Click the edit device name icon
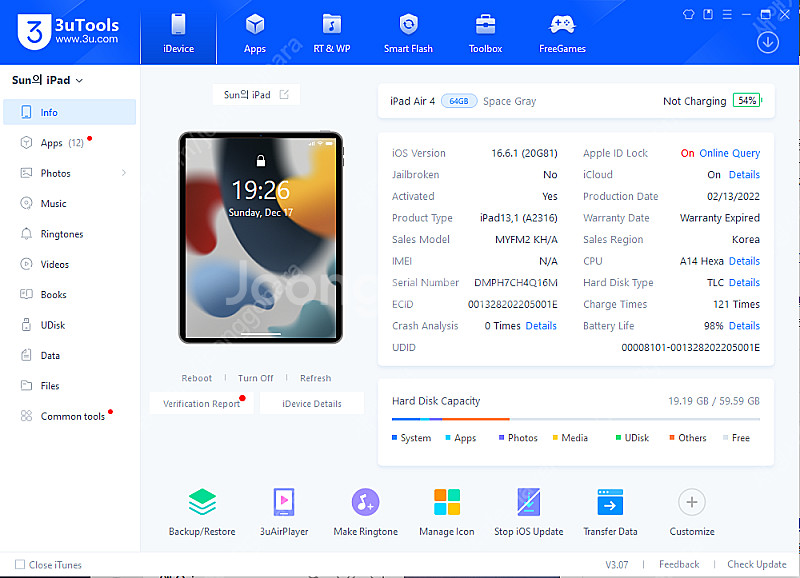 284,94
